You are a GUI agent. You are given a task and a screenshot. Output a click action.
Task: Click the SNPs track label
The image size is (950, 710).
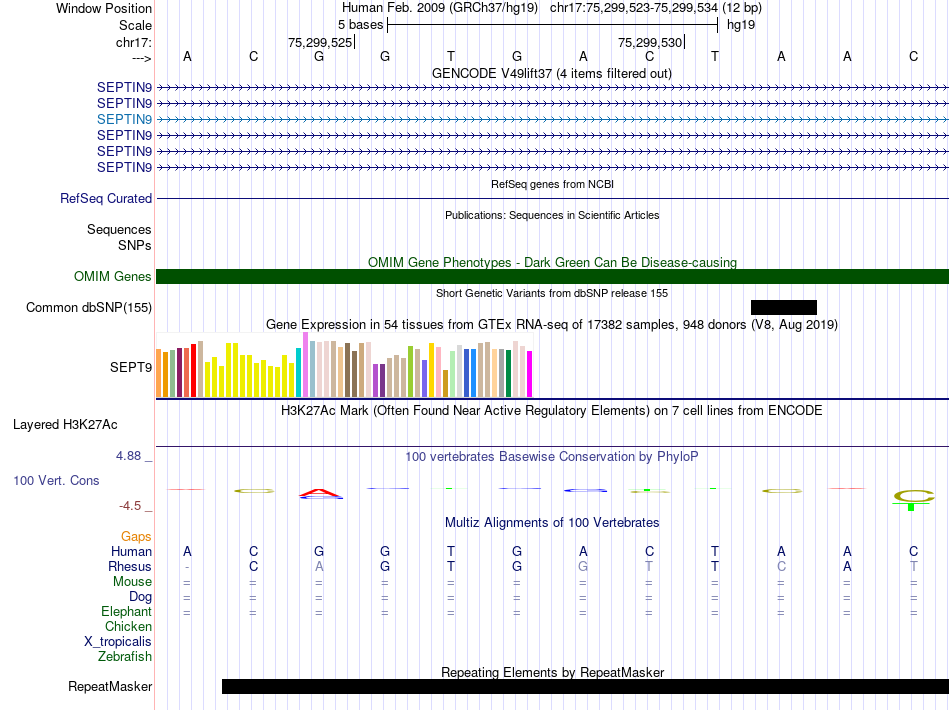(135, 245)
